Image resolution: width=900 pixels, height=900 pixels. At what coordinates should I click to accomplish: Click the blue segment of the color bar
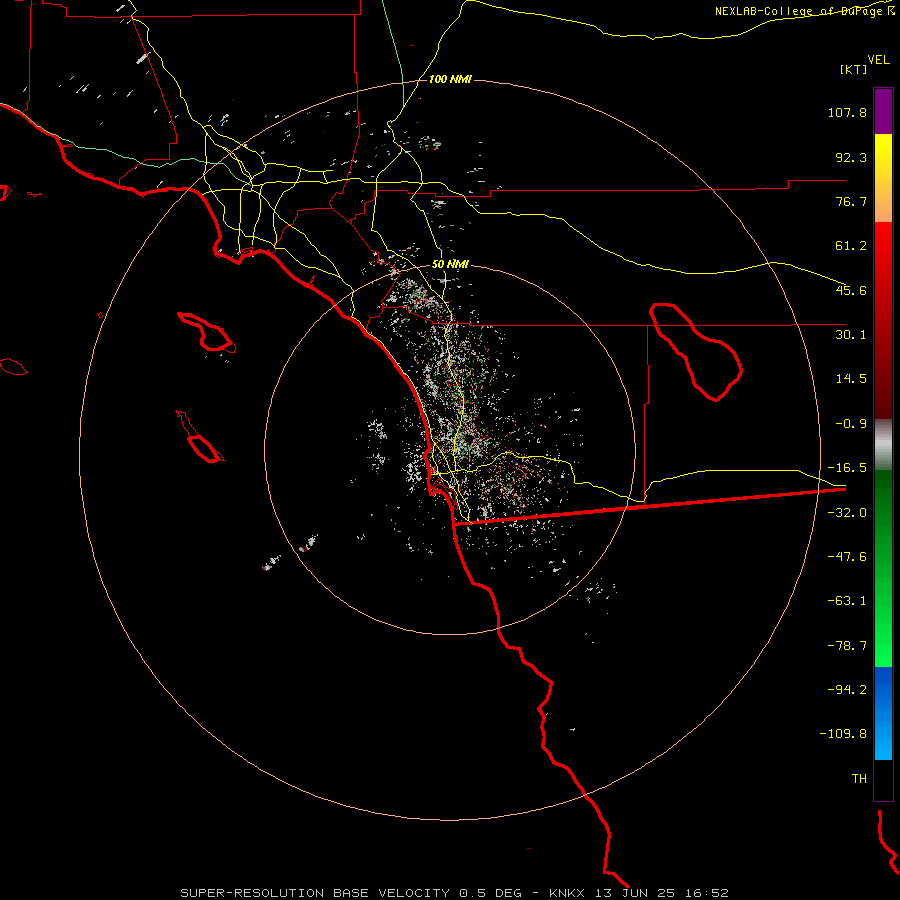883,713
